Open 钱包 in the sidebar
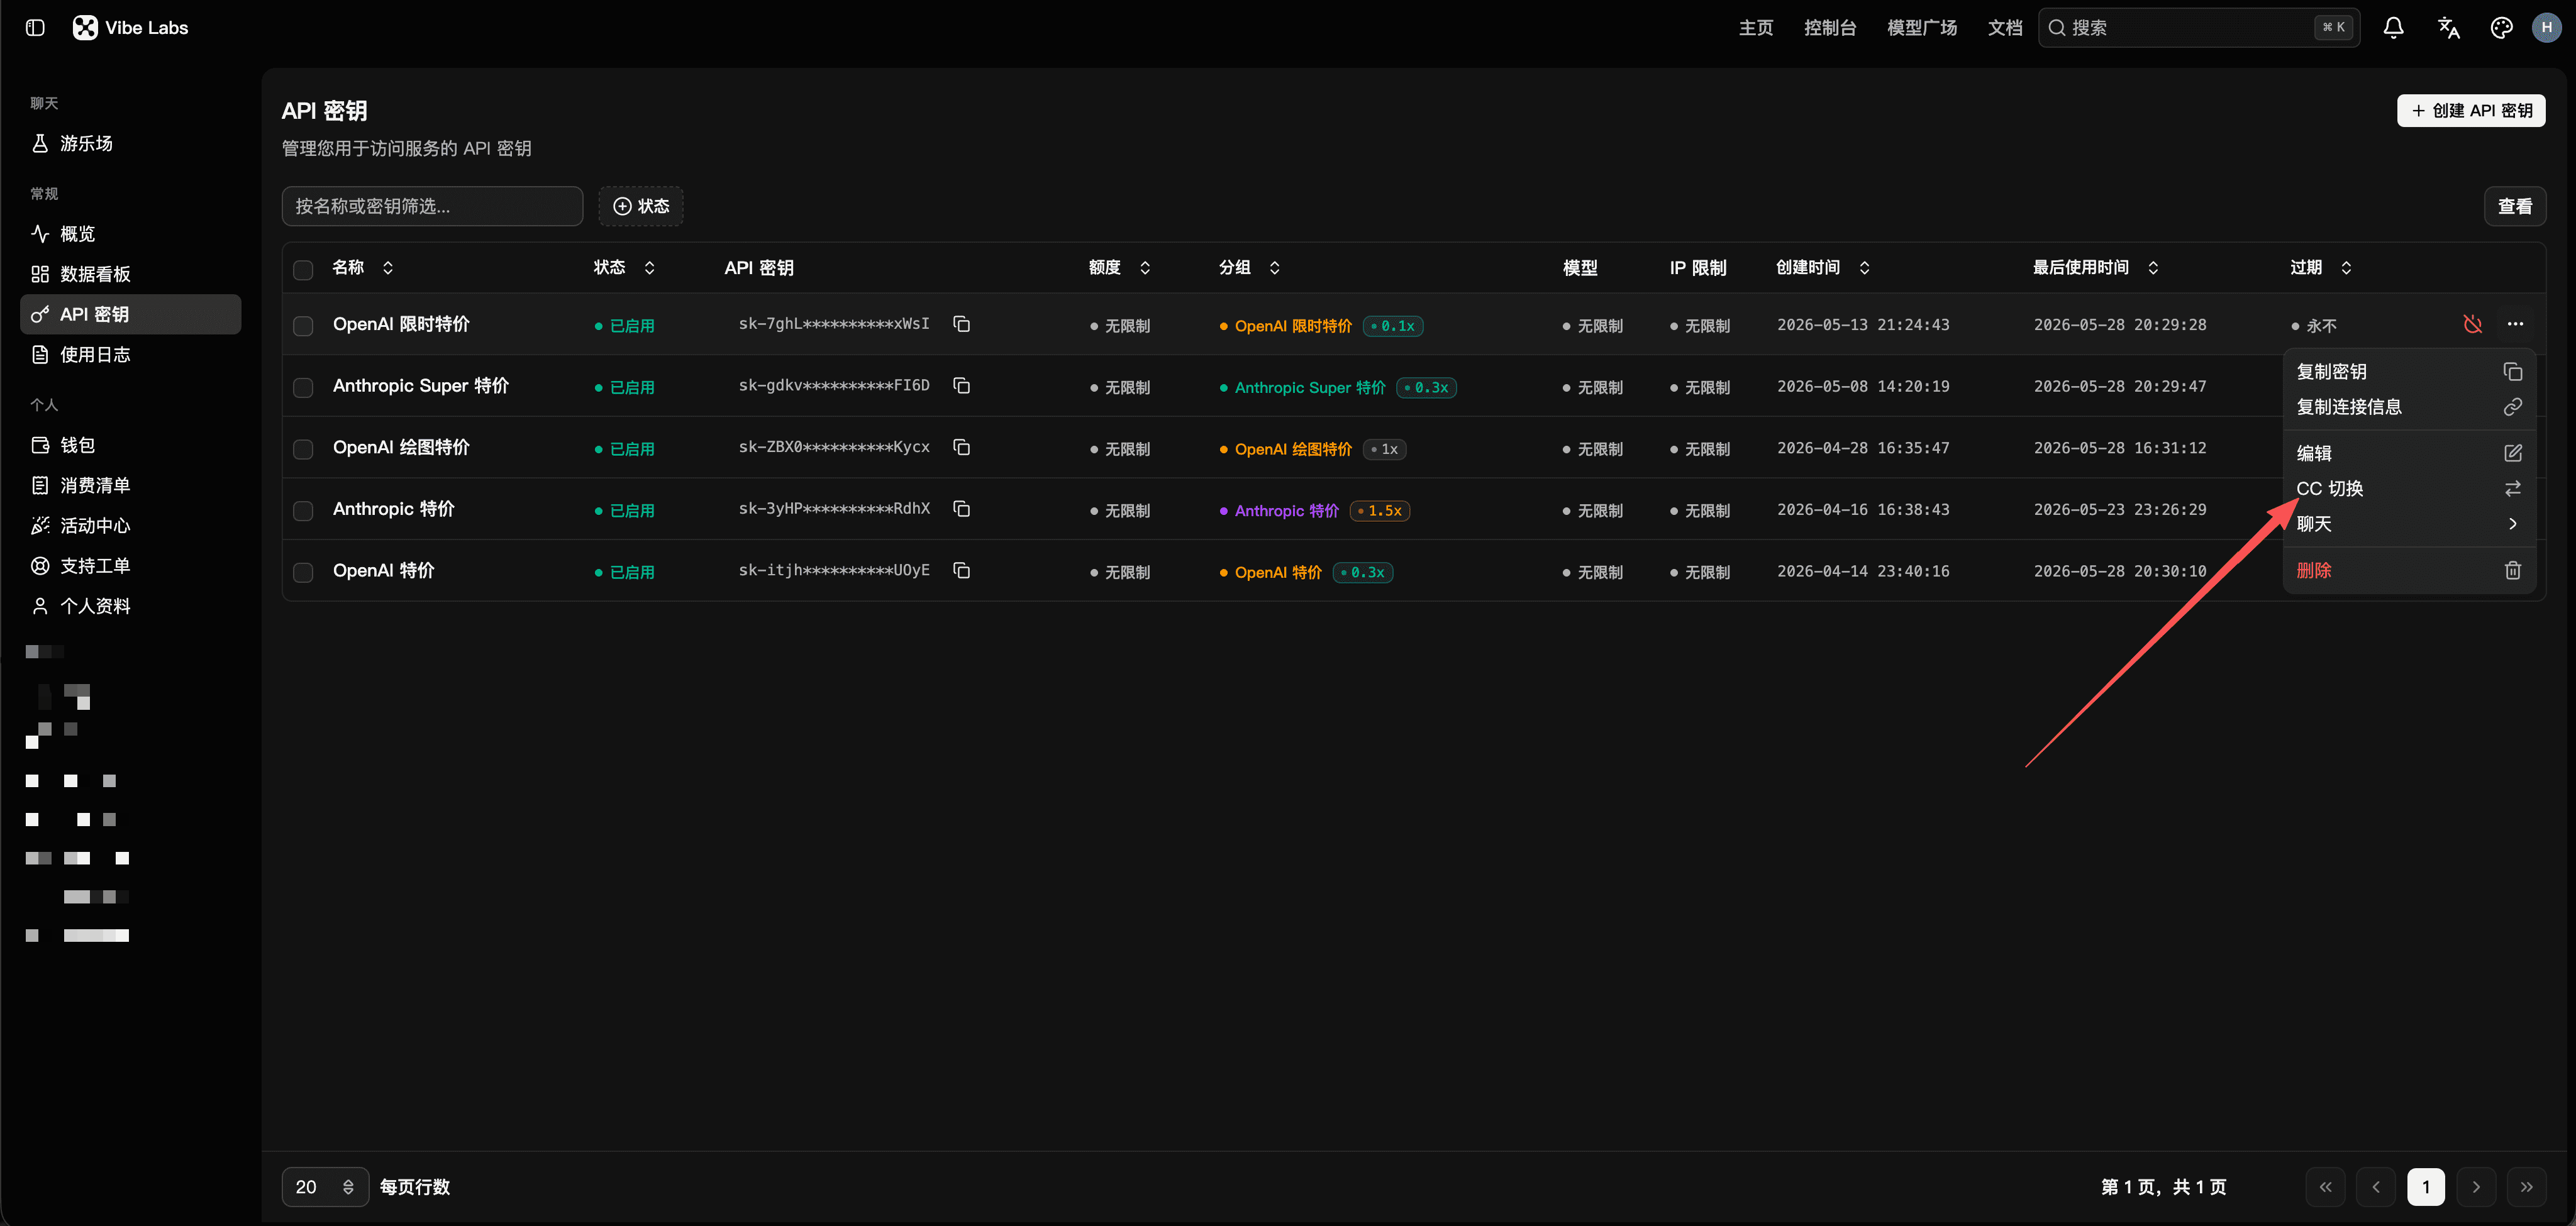2576x1226 pixels. pyautogui.click(x=130, y=445)
